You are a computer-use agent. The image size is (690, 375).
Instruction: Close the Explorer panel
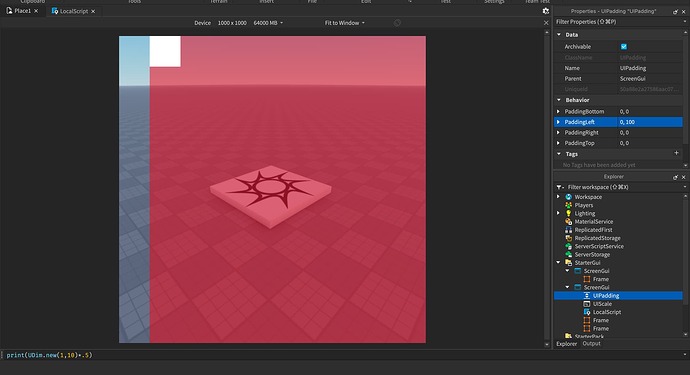coord(683,177)
